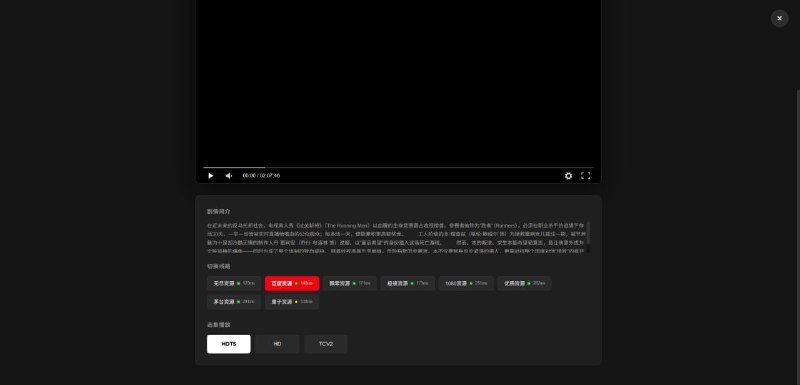
Task: Close the player overlay with X
Action: (779, 18)
